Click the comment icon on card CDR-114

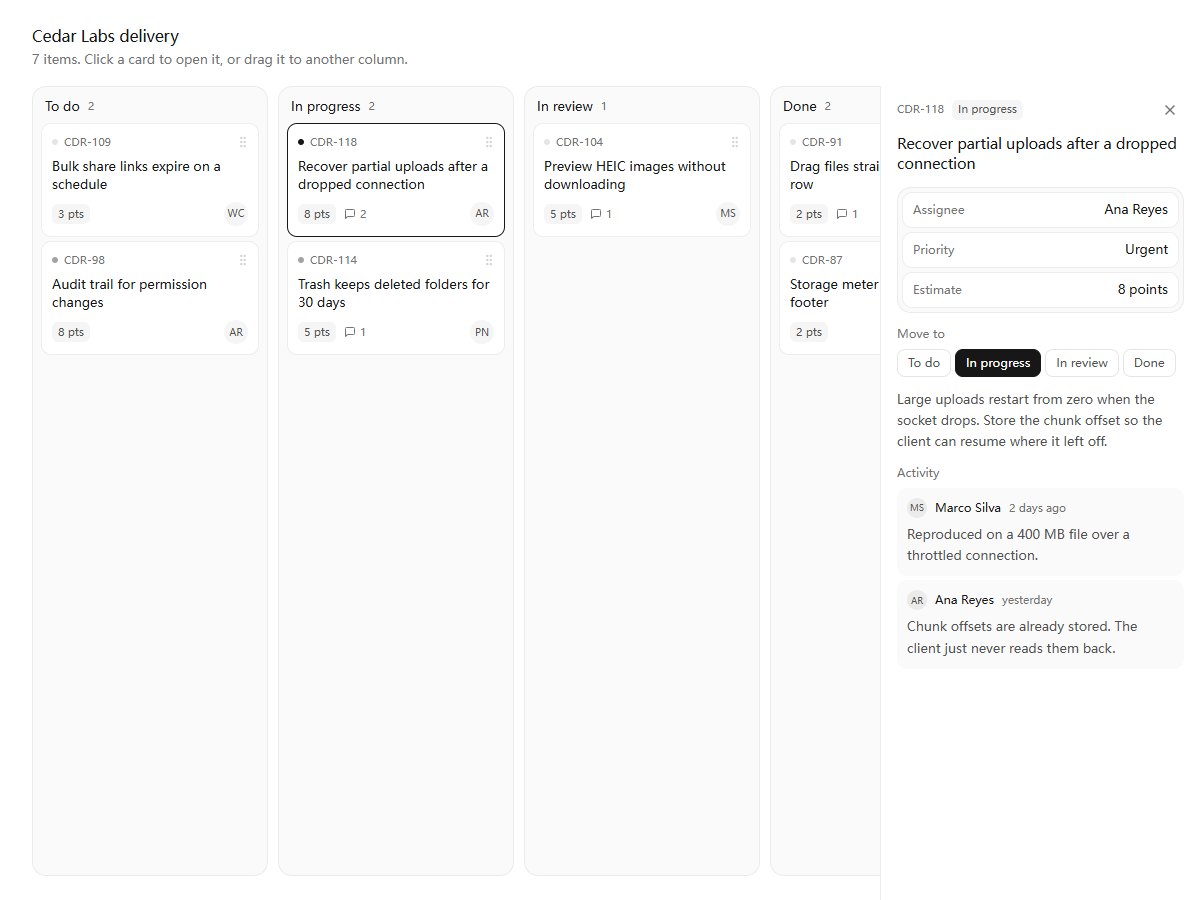tap(350, 332)
